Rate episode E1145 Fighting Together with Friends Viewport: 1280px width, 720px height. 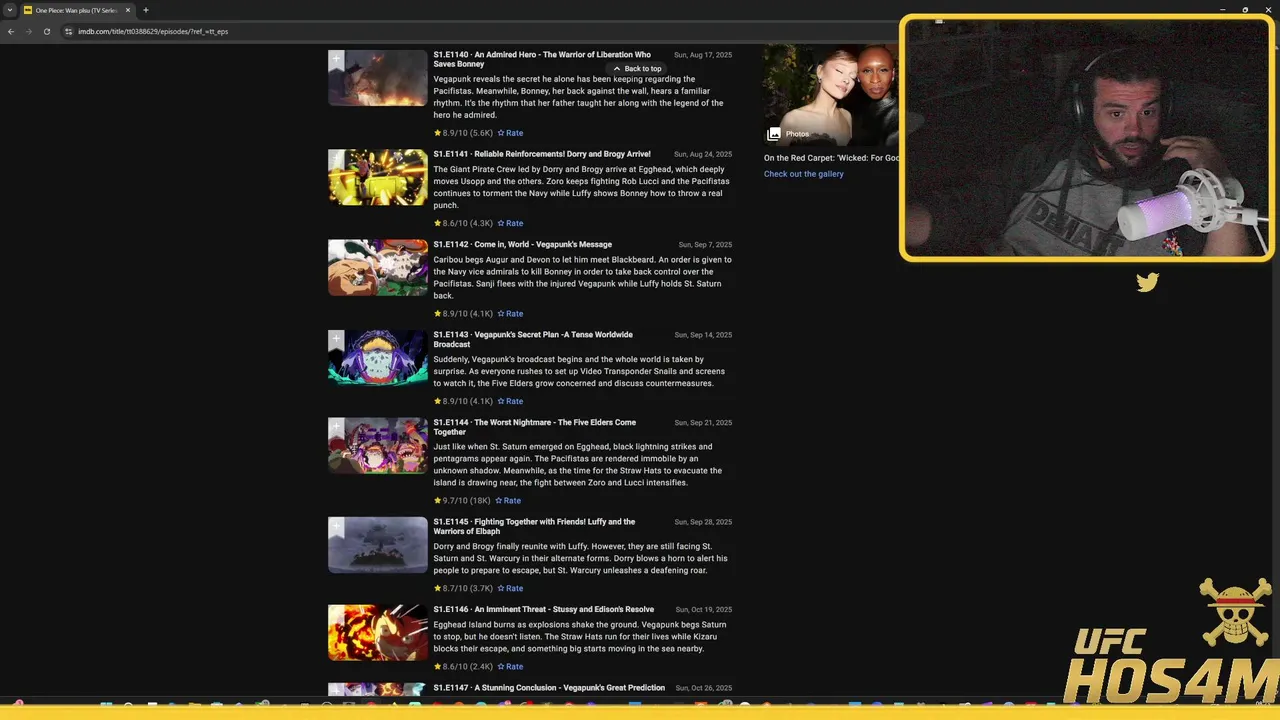click(510, 588)
